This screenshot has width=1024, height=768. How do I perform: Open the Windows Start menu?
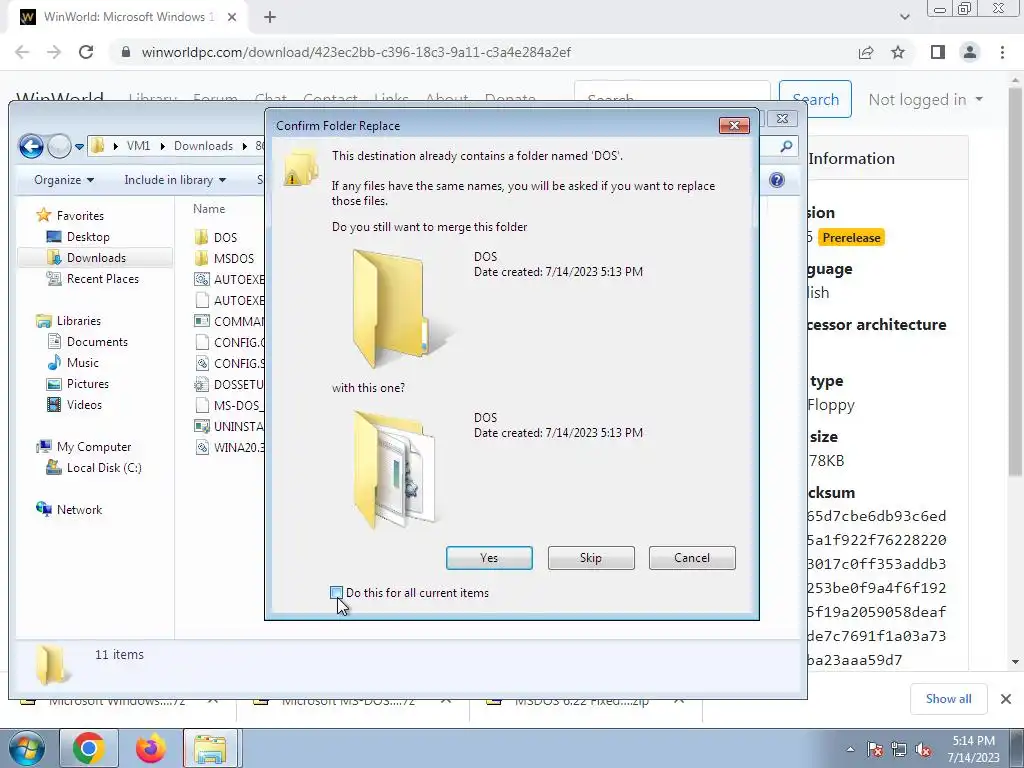(27, 748)
